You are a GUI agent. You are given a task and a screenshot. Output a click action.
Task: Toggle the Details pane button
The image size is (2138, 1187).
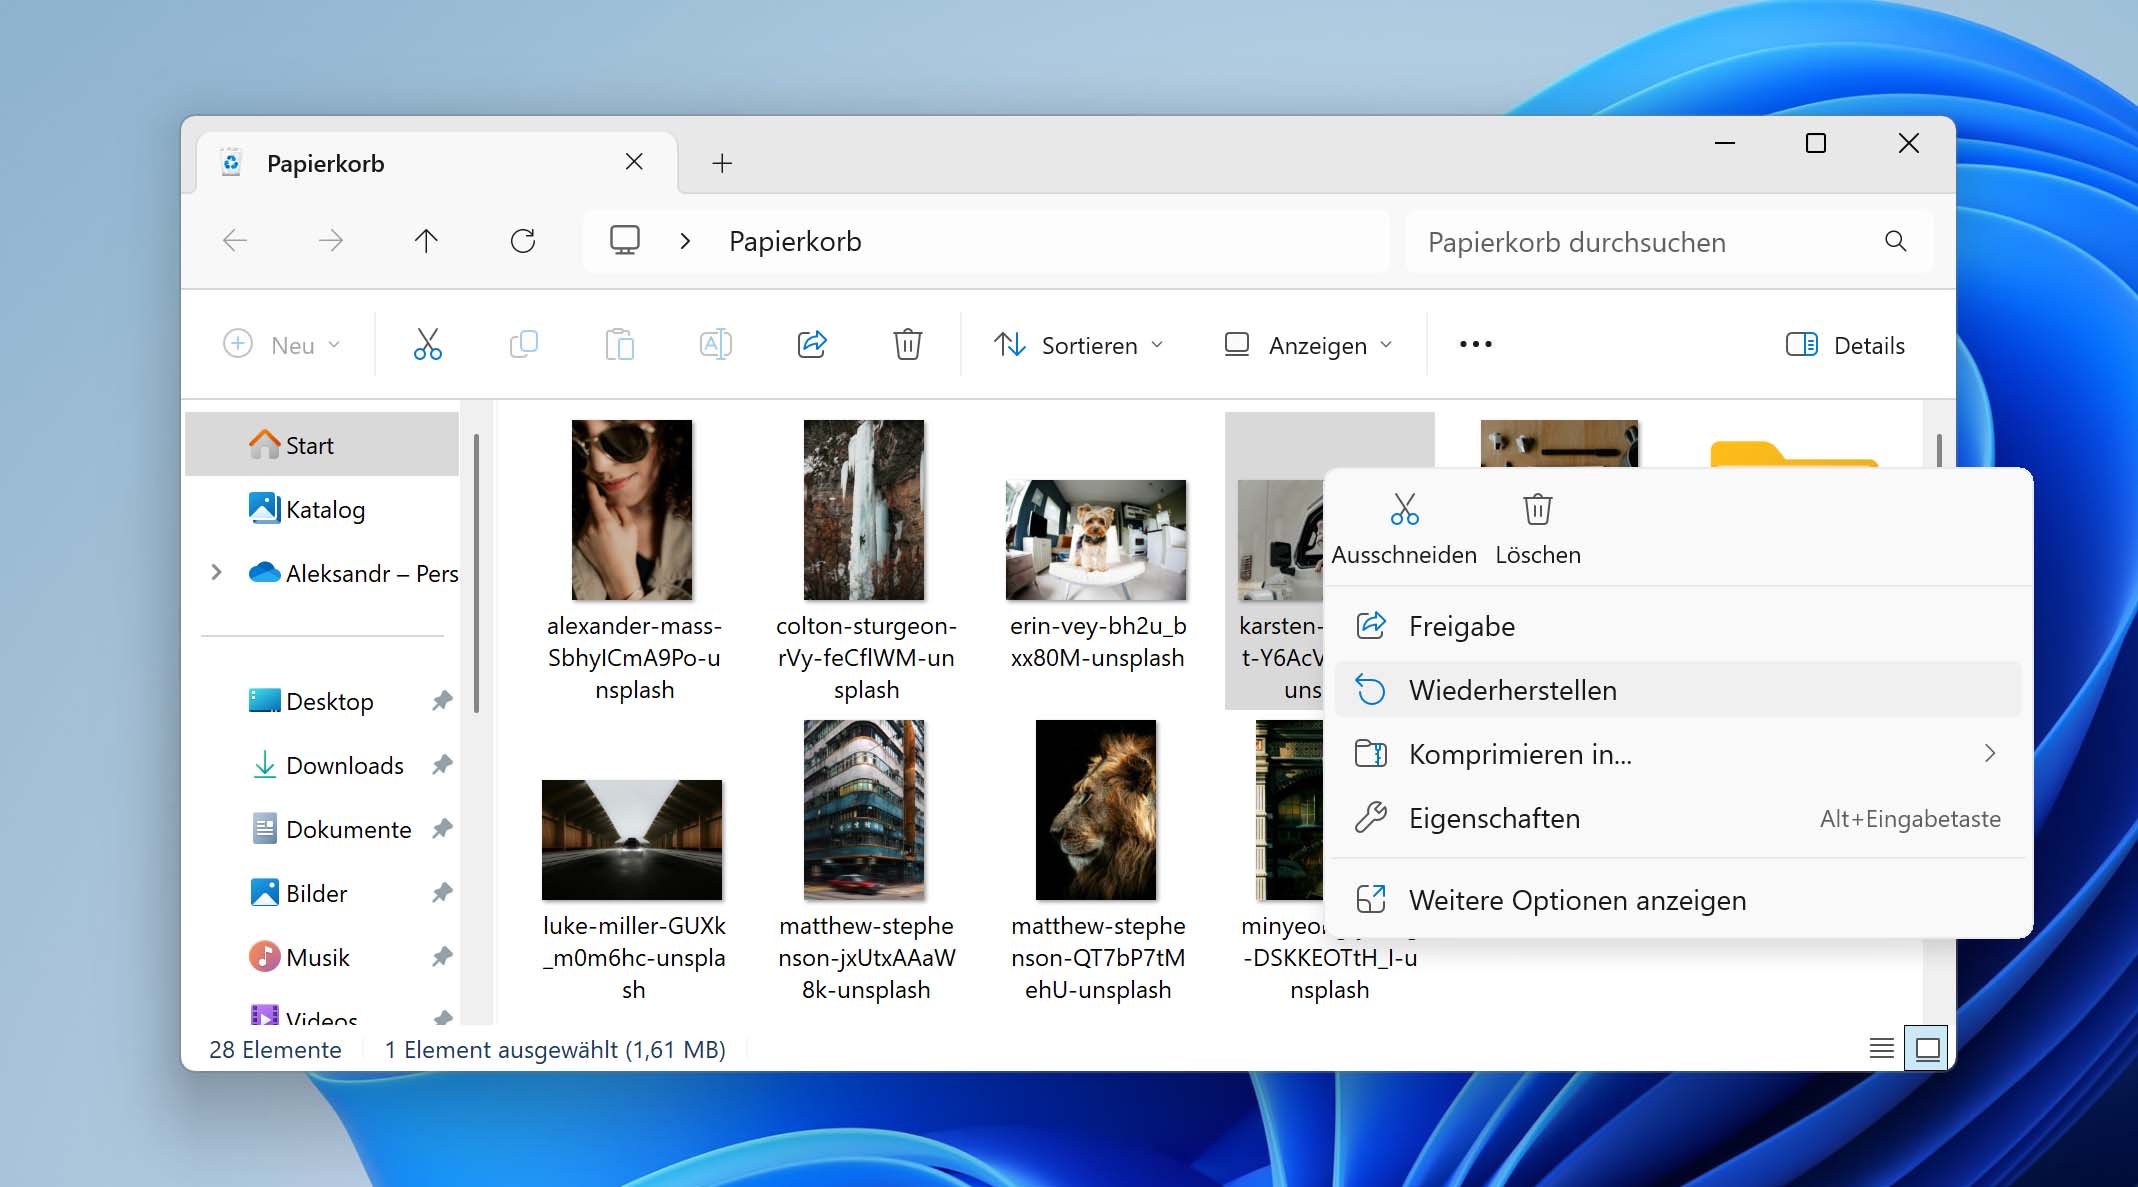click(1845, 345)
